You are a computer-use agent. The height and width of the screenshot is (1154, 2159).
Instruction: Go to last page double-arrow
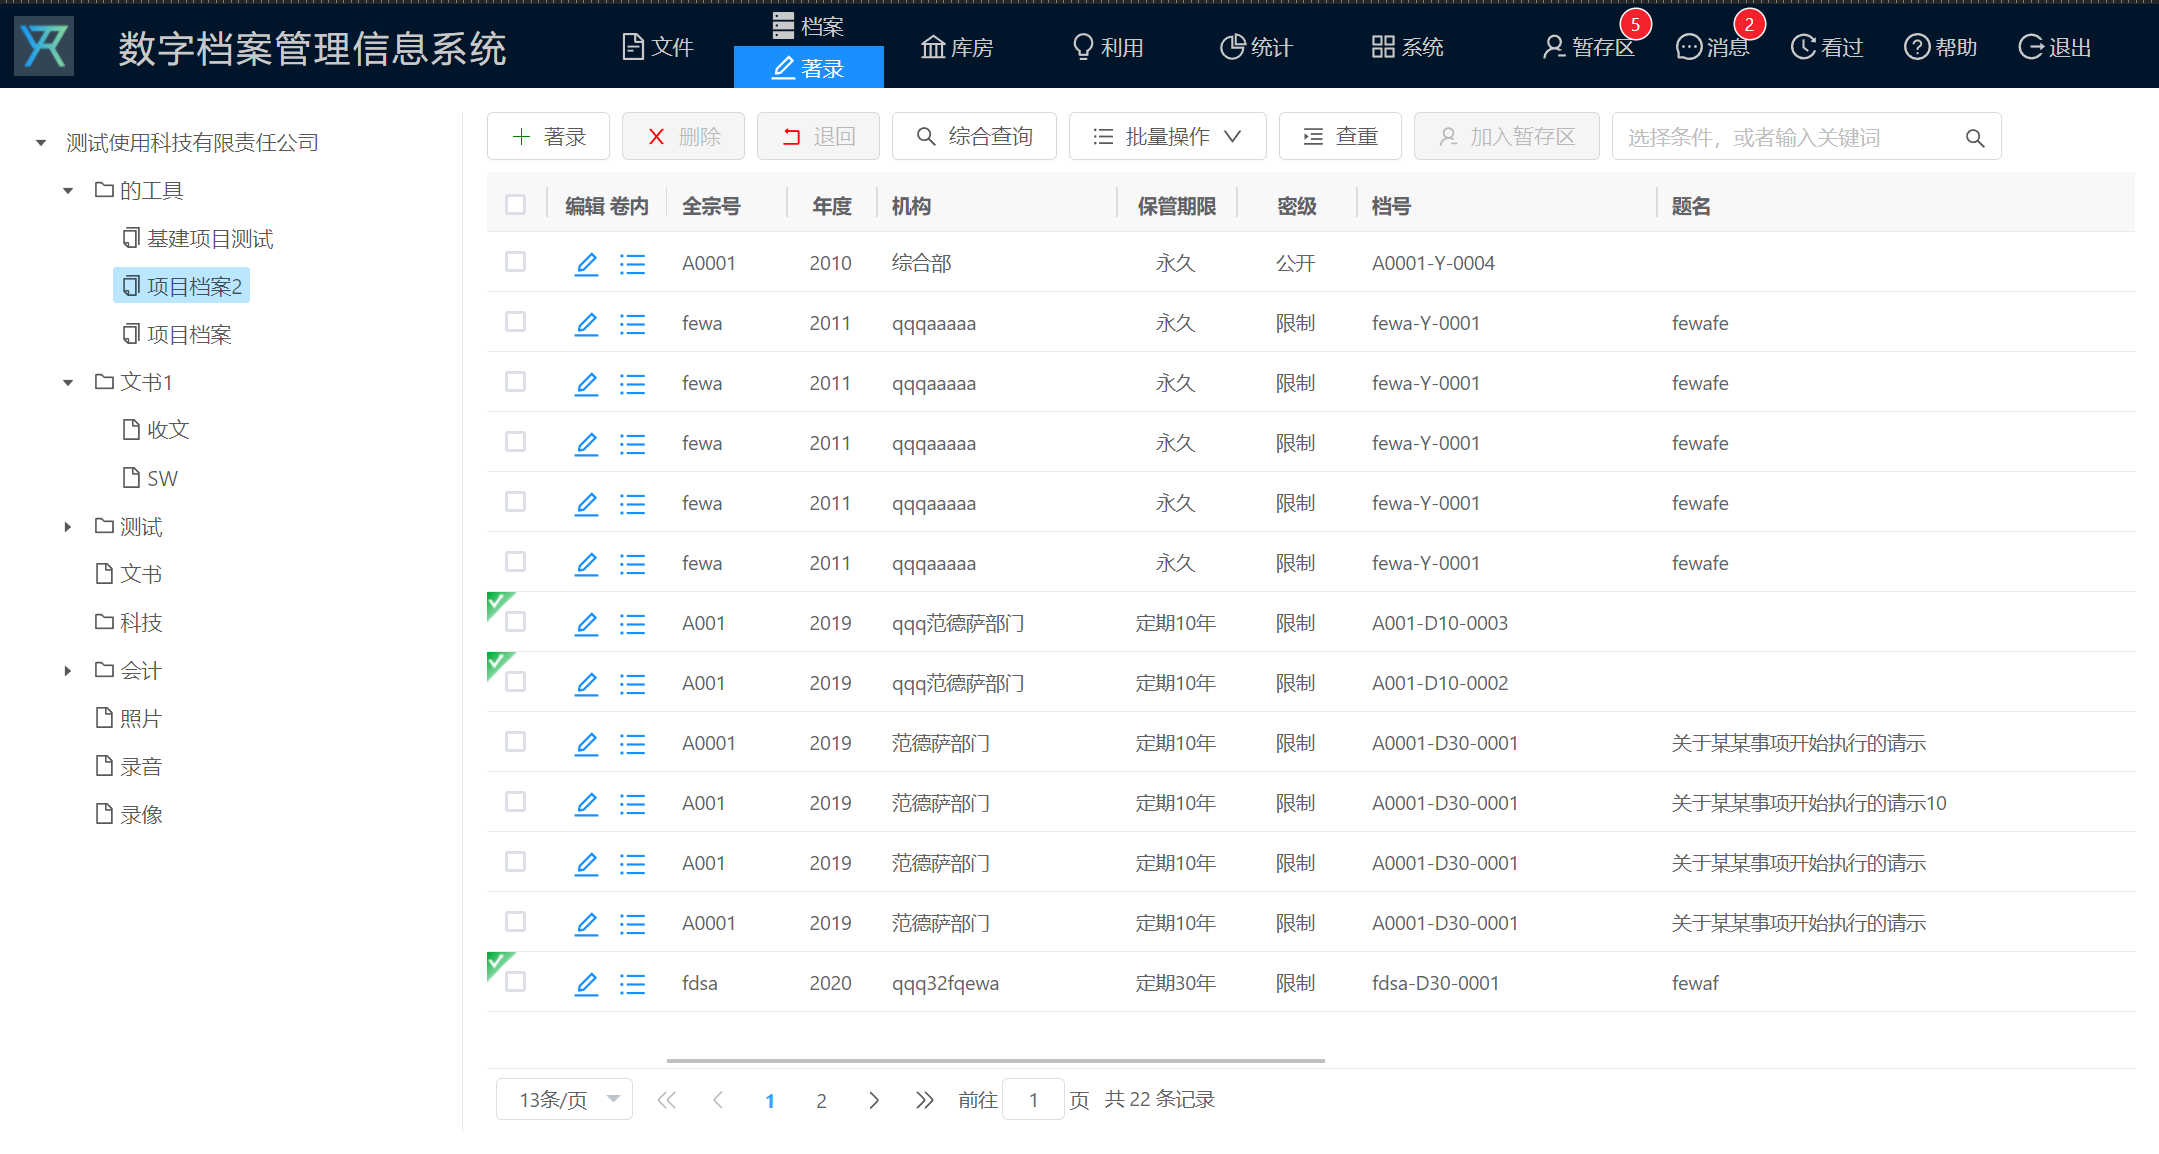tap(925, 1100)
